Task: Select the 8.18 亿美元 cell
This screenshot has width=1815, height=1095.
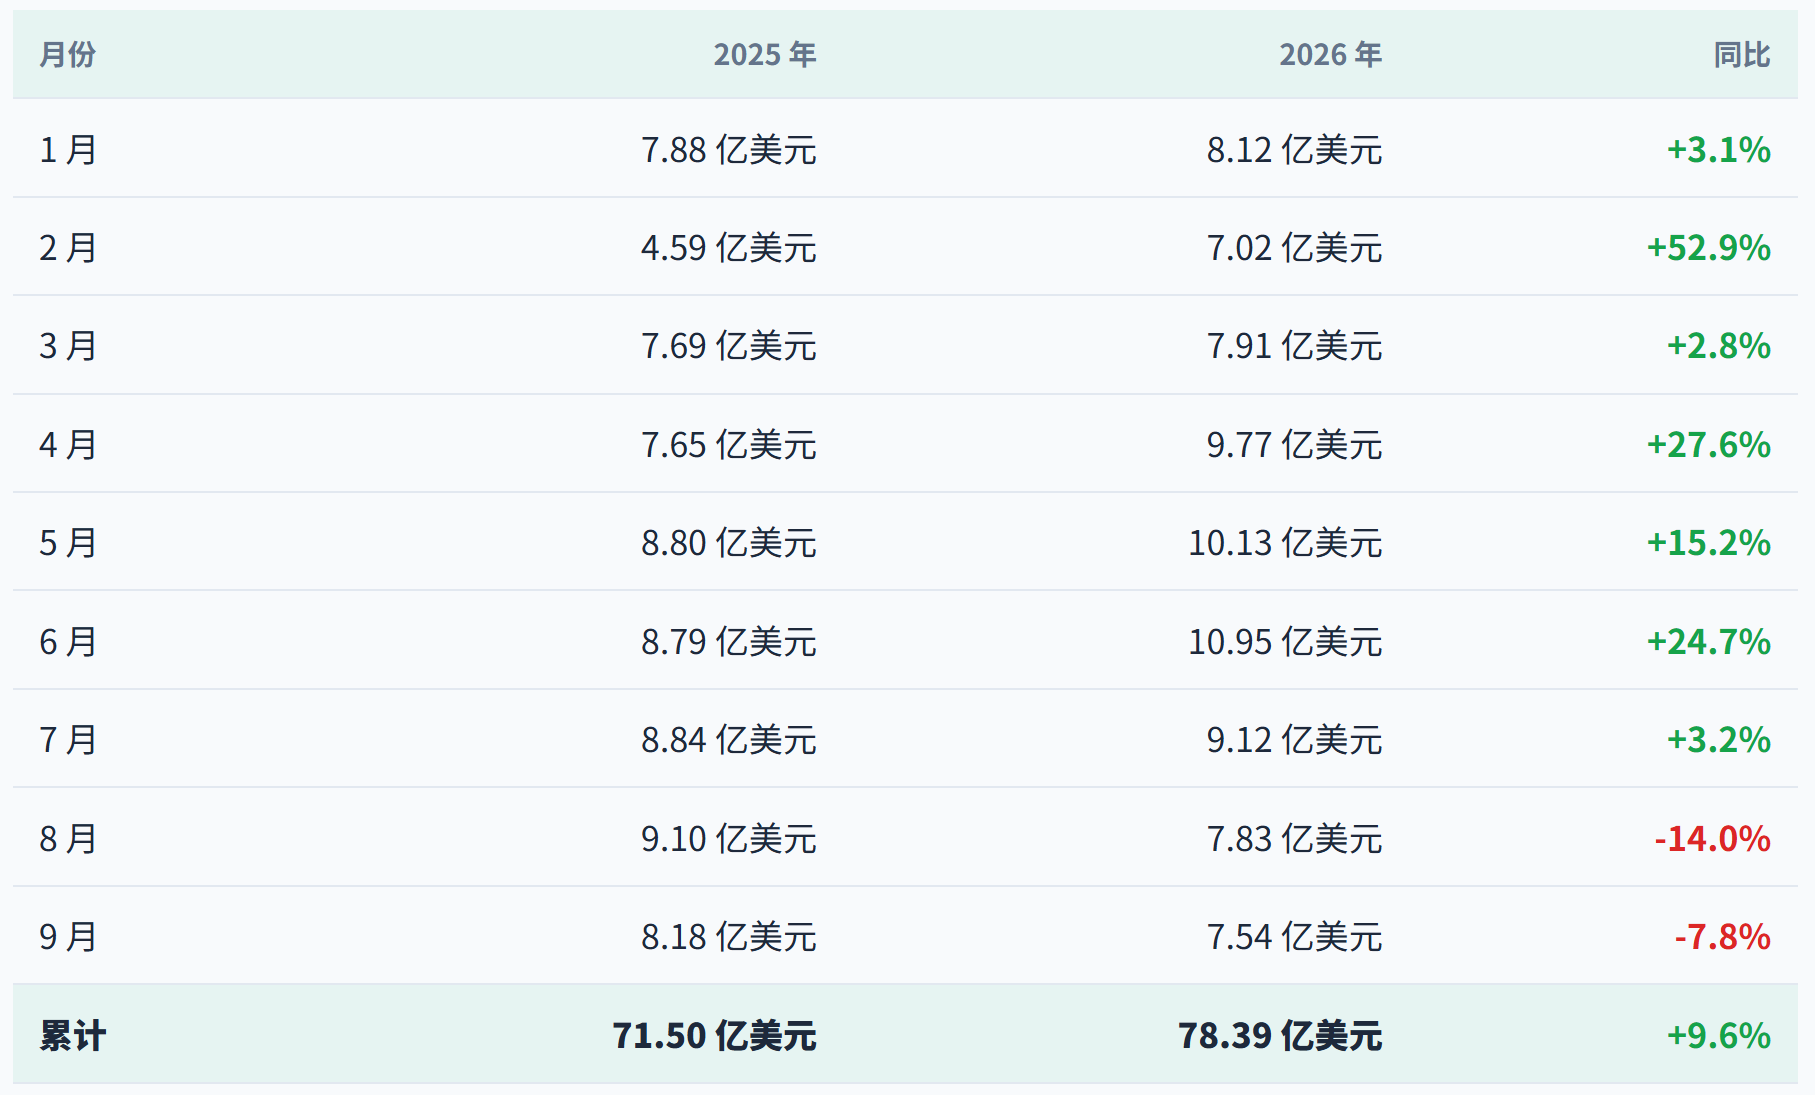Action: click(x=729, y=937)
